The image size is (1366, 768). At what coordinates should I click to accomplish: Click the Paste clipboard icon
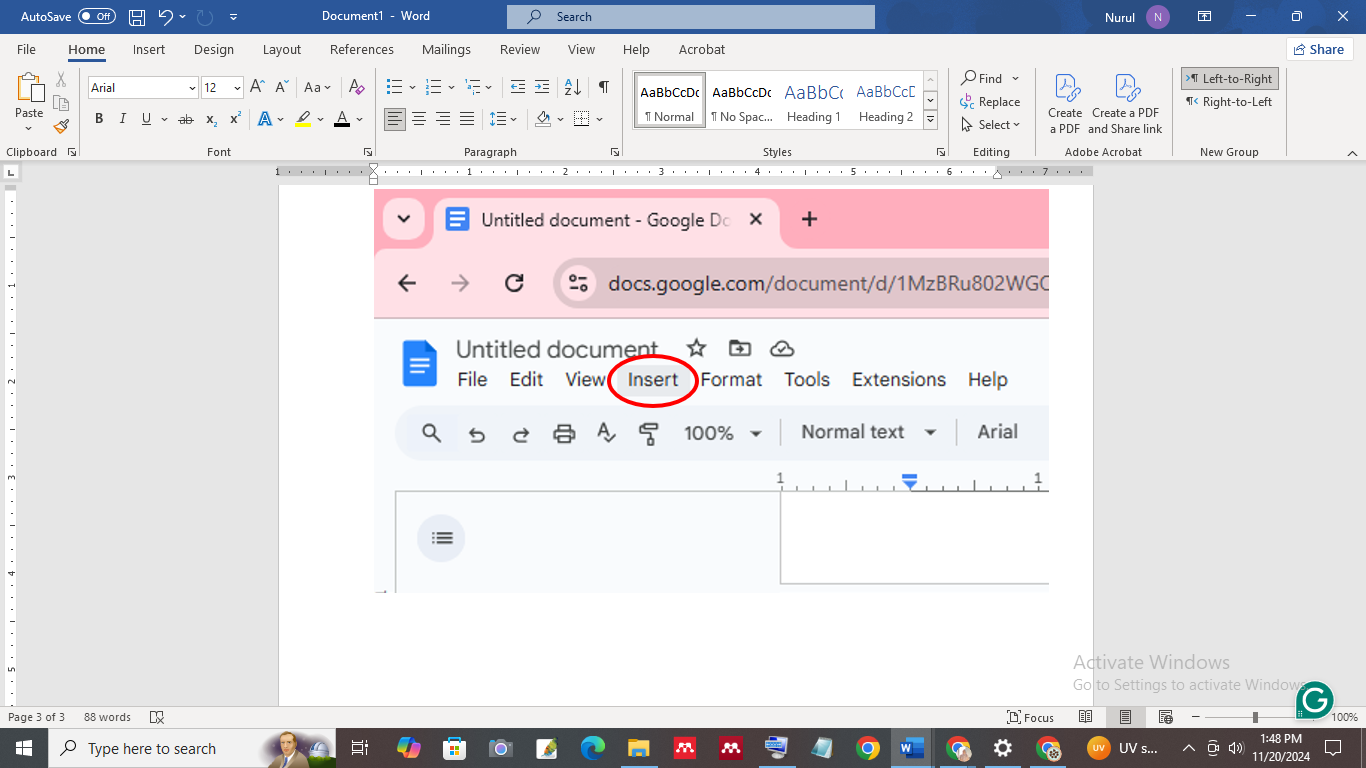[29, 89]
